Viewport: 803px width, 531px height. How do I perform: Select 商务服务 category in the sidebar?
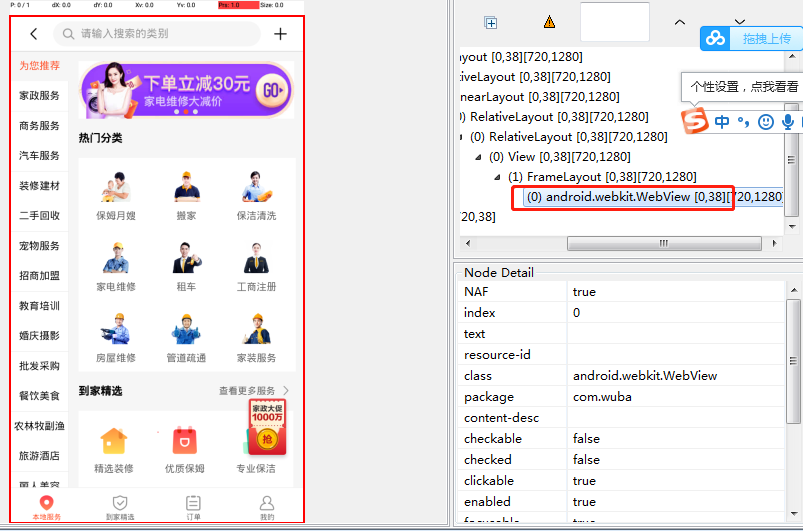[x=39, y=125]
